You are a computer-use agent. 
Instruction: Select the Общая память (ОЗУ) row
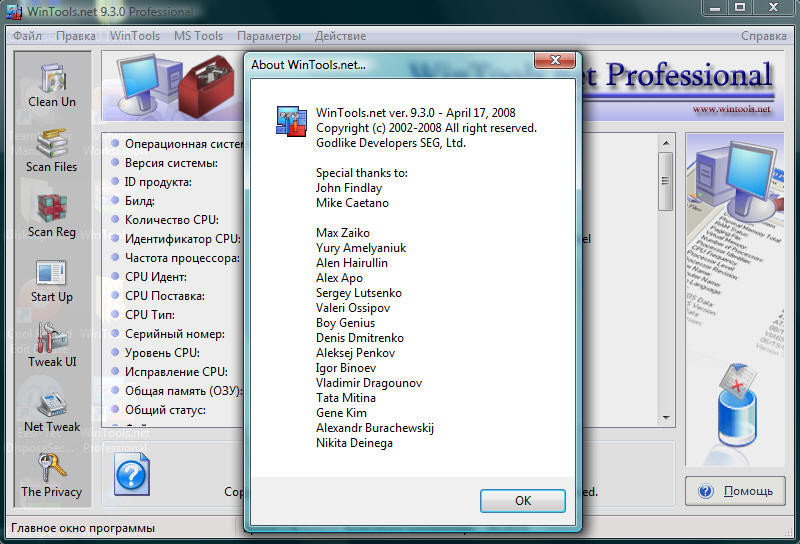[x=177, y=390]
